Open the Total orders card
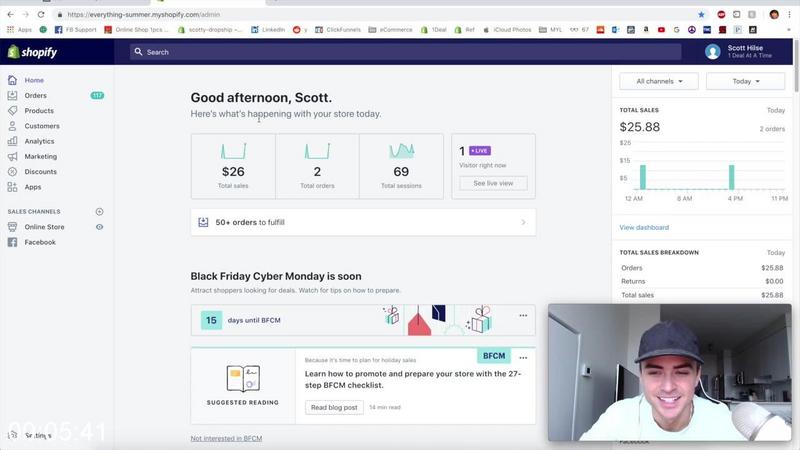The height and width of the screenshot is (450, 800). point(317,166)
